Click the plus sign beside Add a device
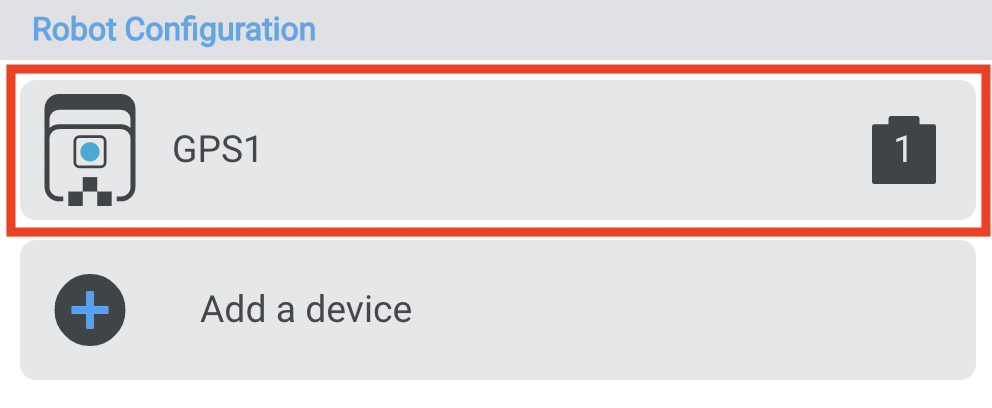The width and height of the screenshot is (992, 408). (90, 309)
